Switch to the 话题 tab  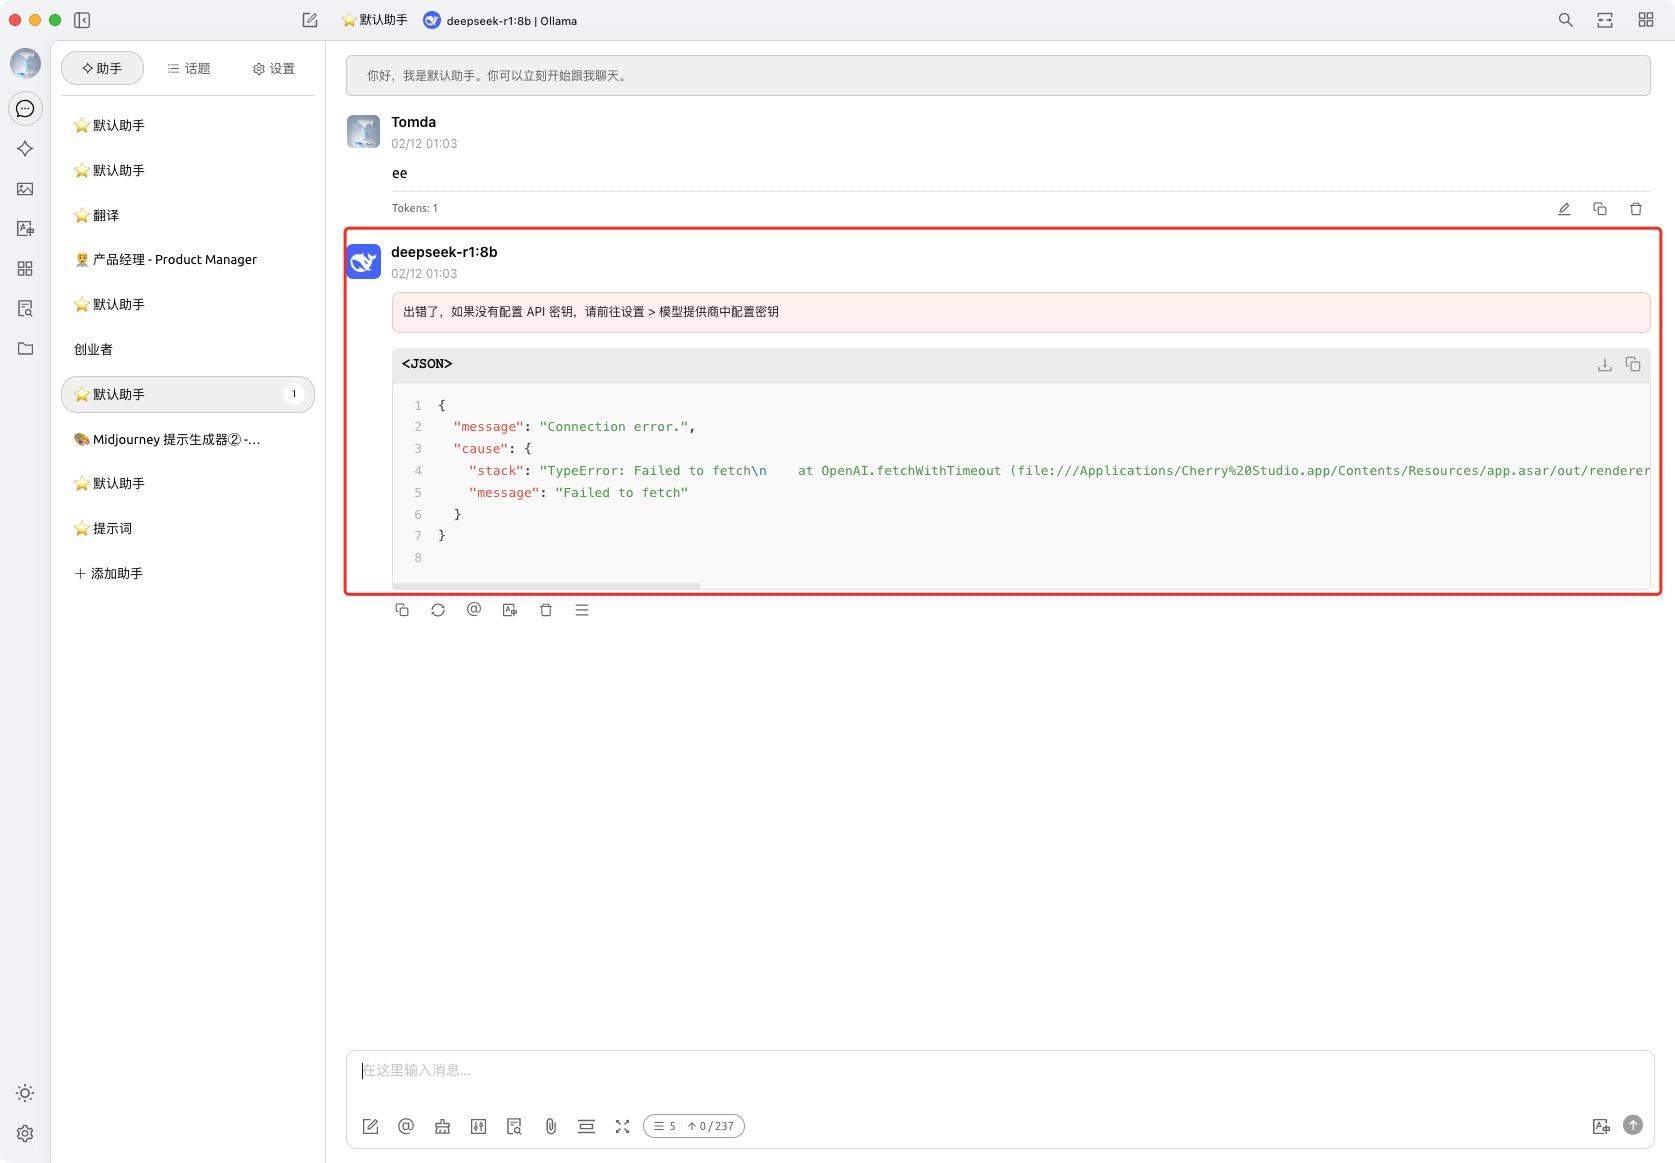coord(189,68)
